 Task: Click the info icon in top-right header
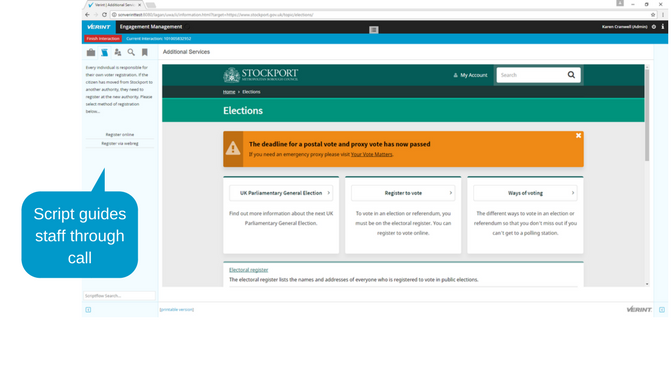pyautogui.click(x=663, y=27)
